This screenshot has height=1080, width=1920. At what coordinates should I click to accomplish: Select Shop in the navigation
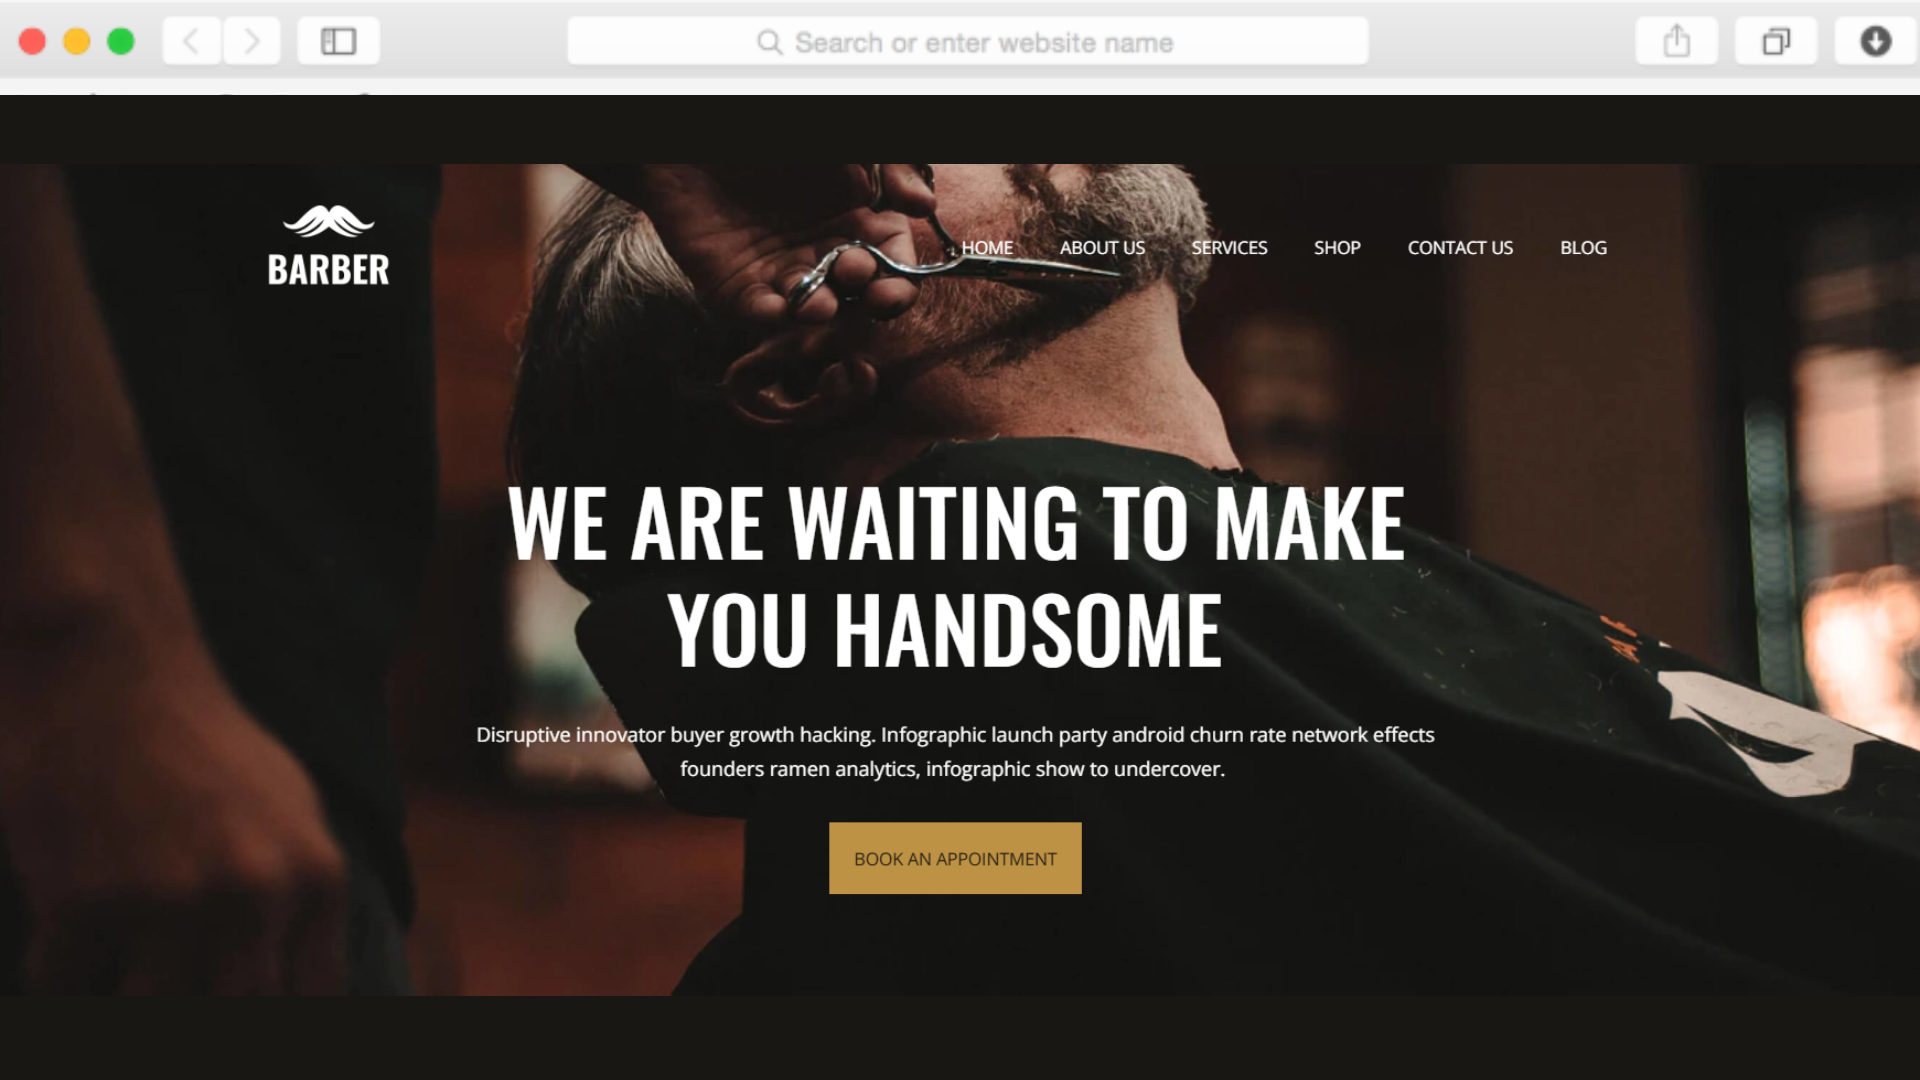coord(1337,248)
